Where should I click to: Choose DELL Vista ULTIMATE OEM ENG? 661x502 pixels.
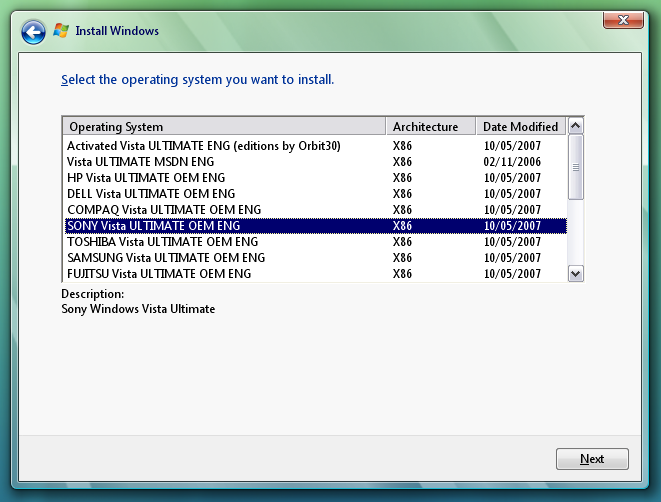(x=151, y=194)
